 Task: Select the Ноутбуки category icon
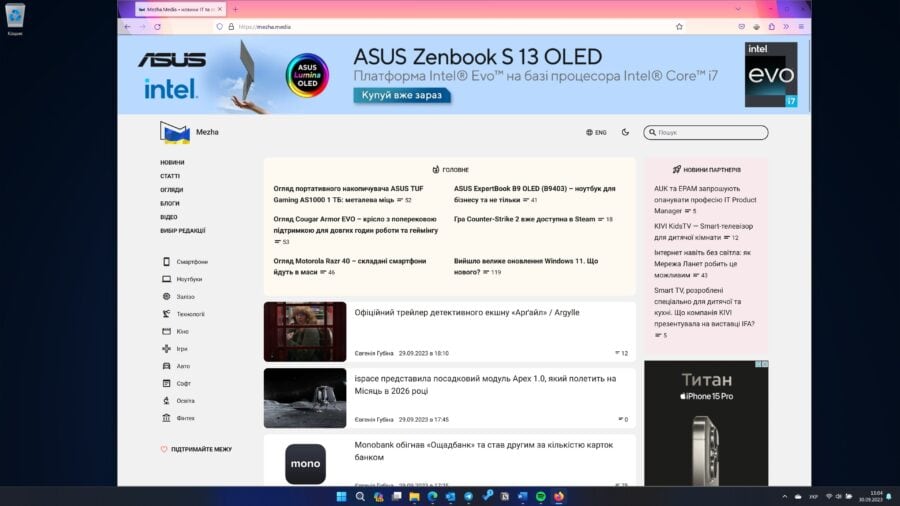pos(166,279)
